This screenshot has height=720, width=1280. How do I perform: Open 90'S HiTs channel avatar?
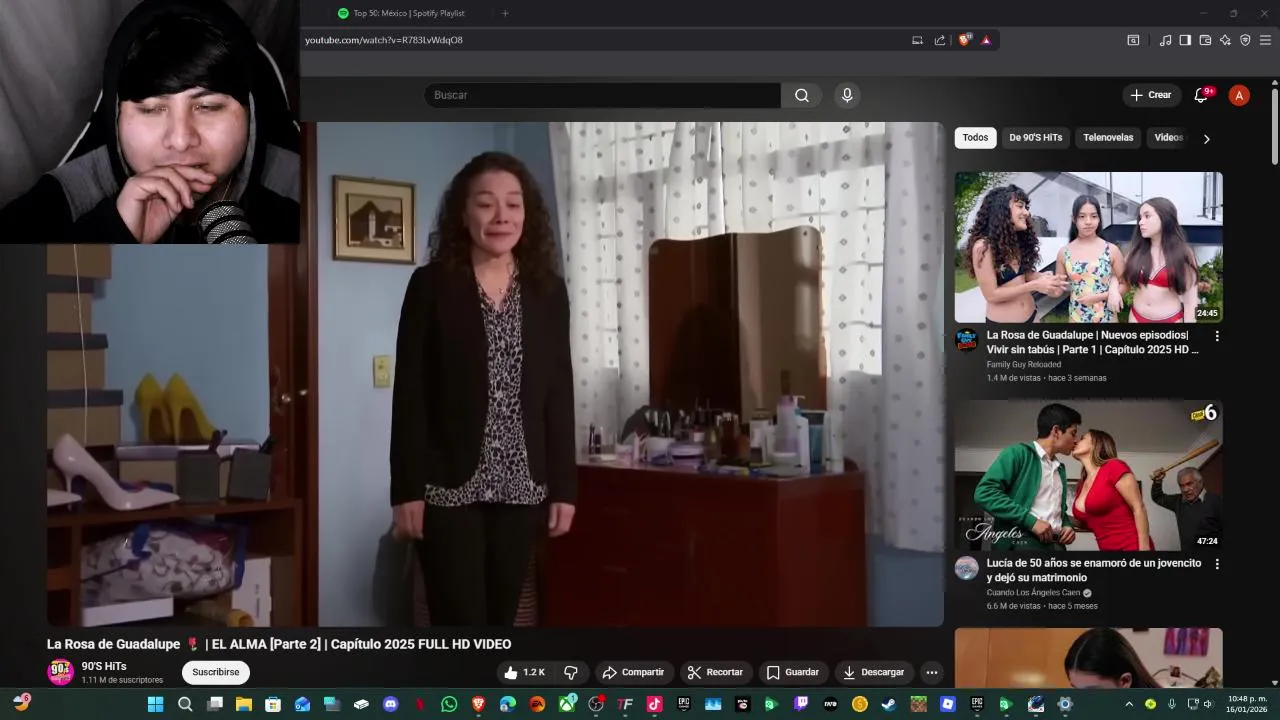(61, 672)
